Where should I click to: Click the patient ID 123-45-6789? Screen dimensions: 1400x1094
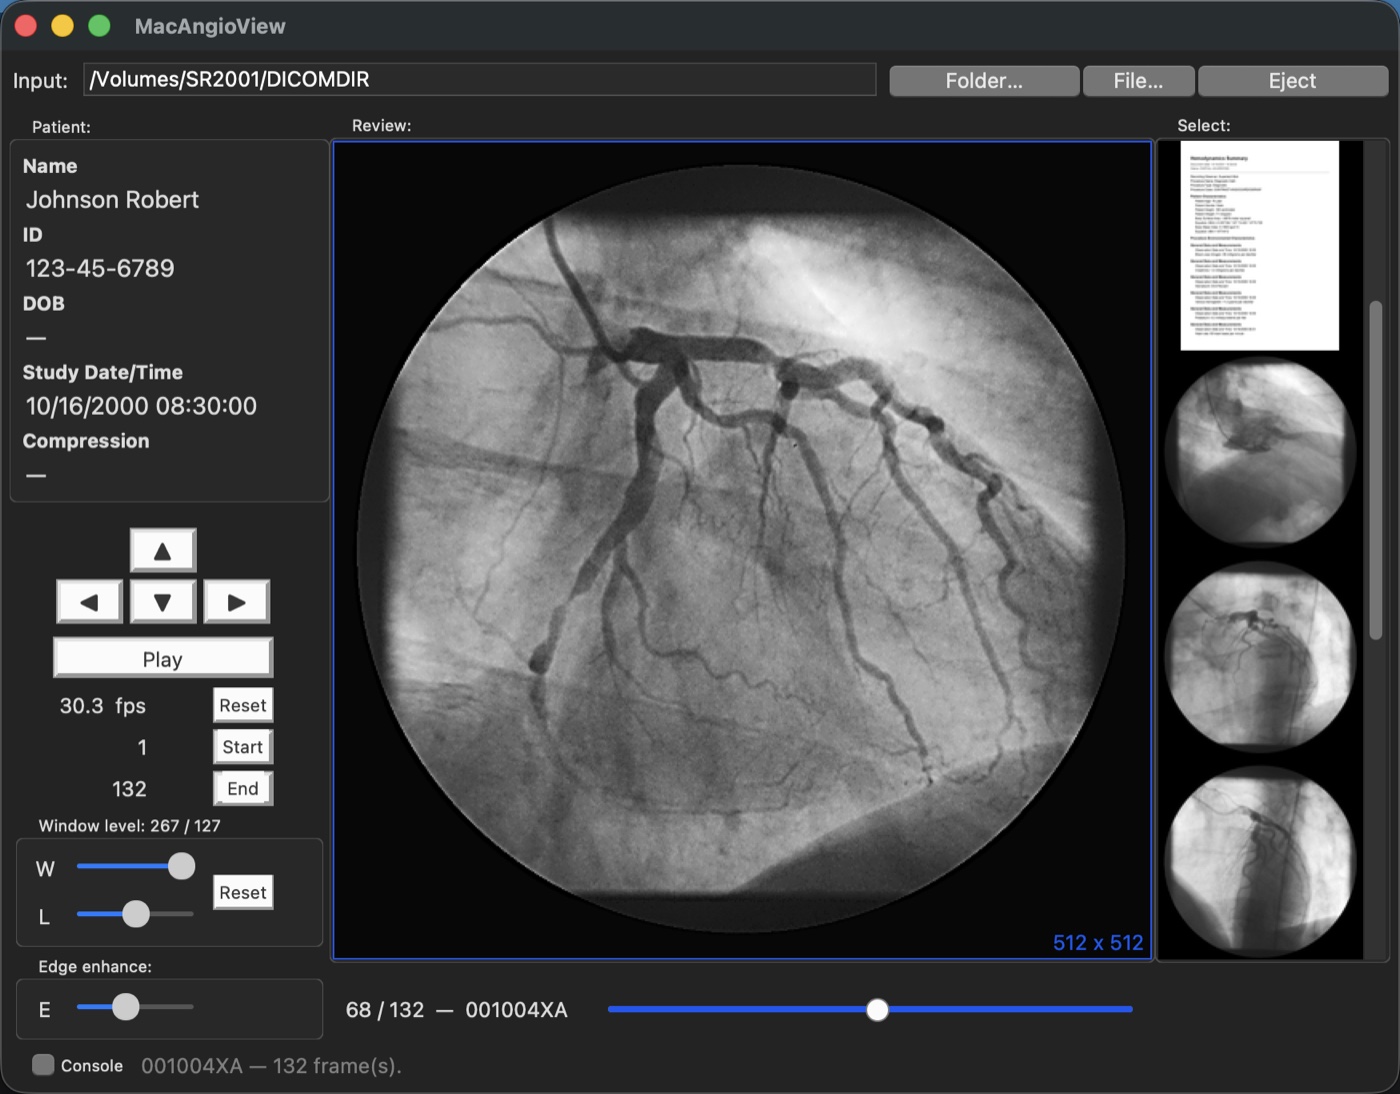tap(100, 268)
